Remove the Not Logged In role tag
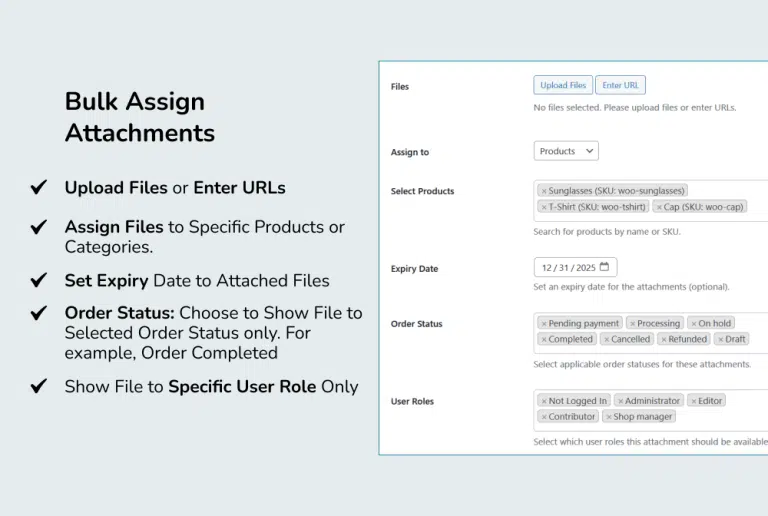 (x=544, y=401)
